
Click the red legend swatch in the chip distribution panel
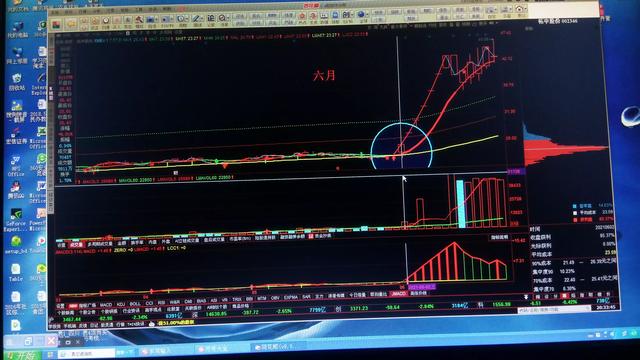(575, 220)
